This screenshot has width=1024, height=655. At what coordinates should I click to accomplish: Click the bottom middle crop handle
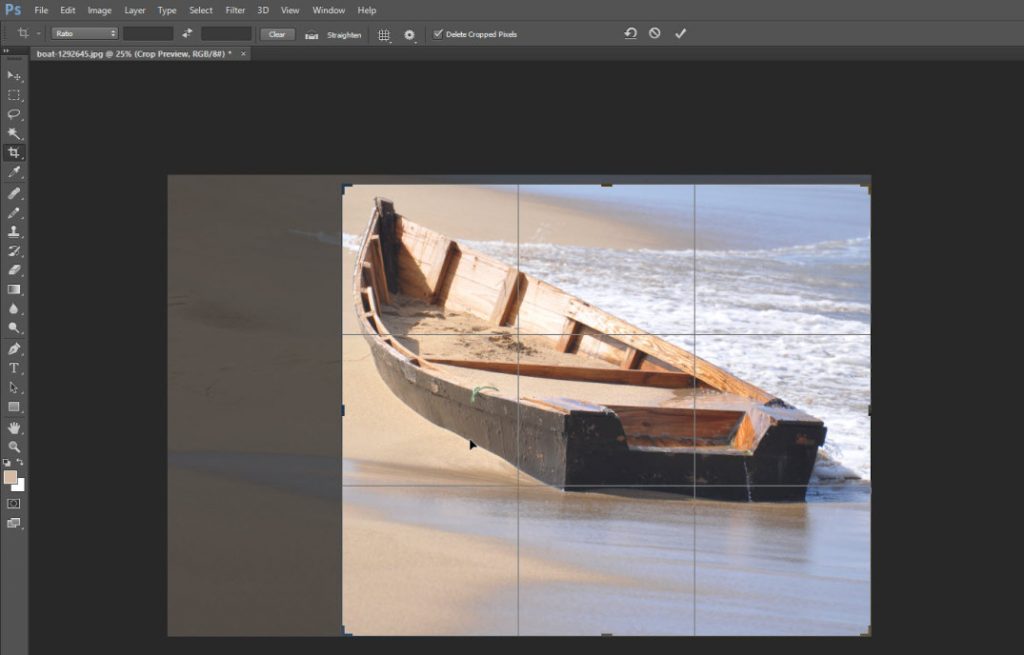(x=607, y=635)
